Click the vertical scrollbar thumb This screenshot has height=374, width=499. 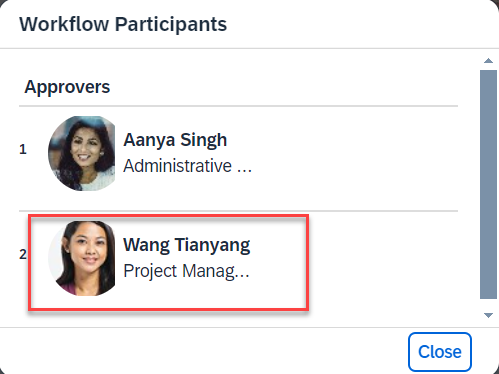pos(488,184)
